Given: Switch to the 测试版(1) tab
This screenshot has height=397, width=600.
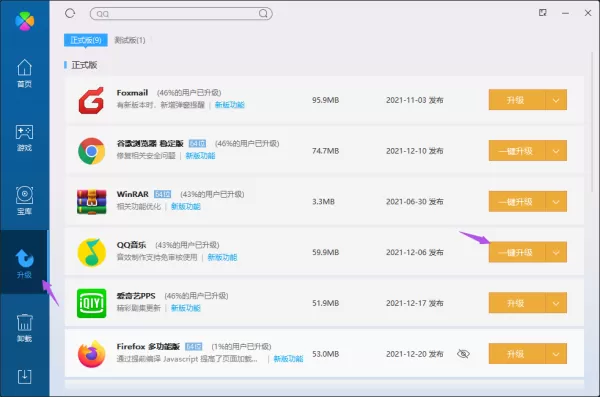Looking at the screenshot, I should 130,40.
